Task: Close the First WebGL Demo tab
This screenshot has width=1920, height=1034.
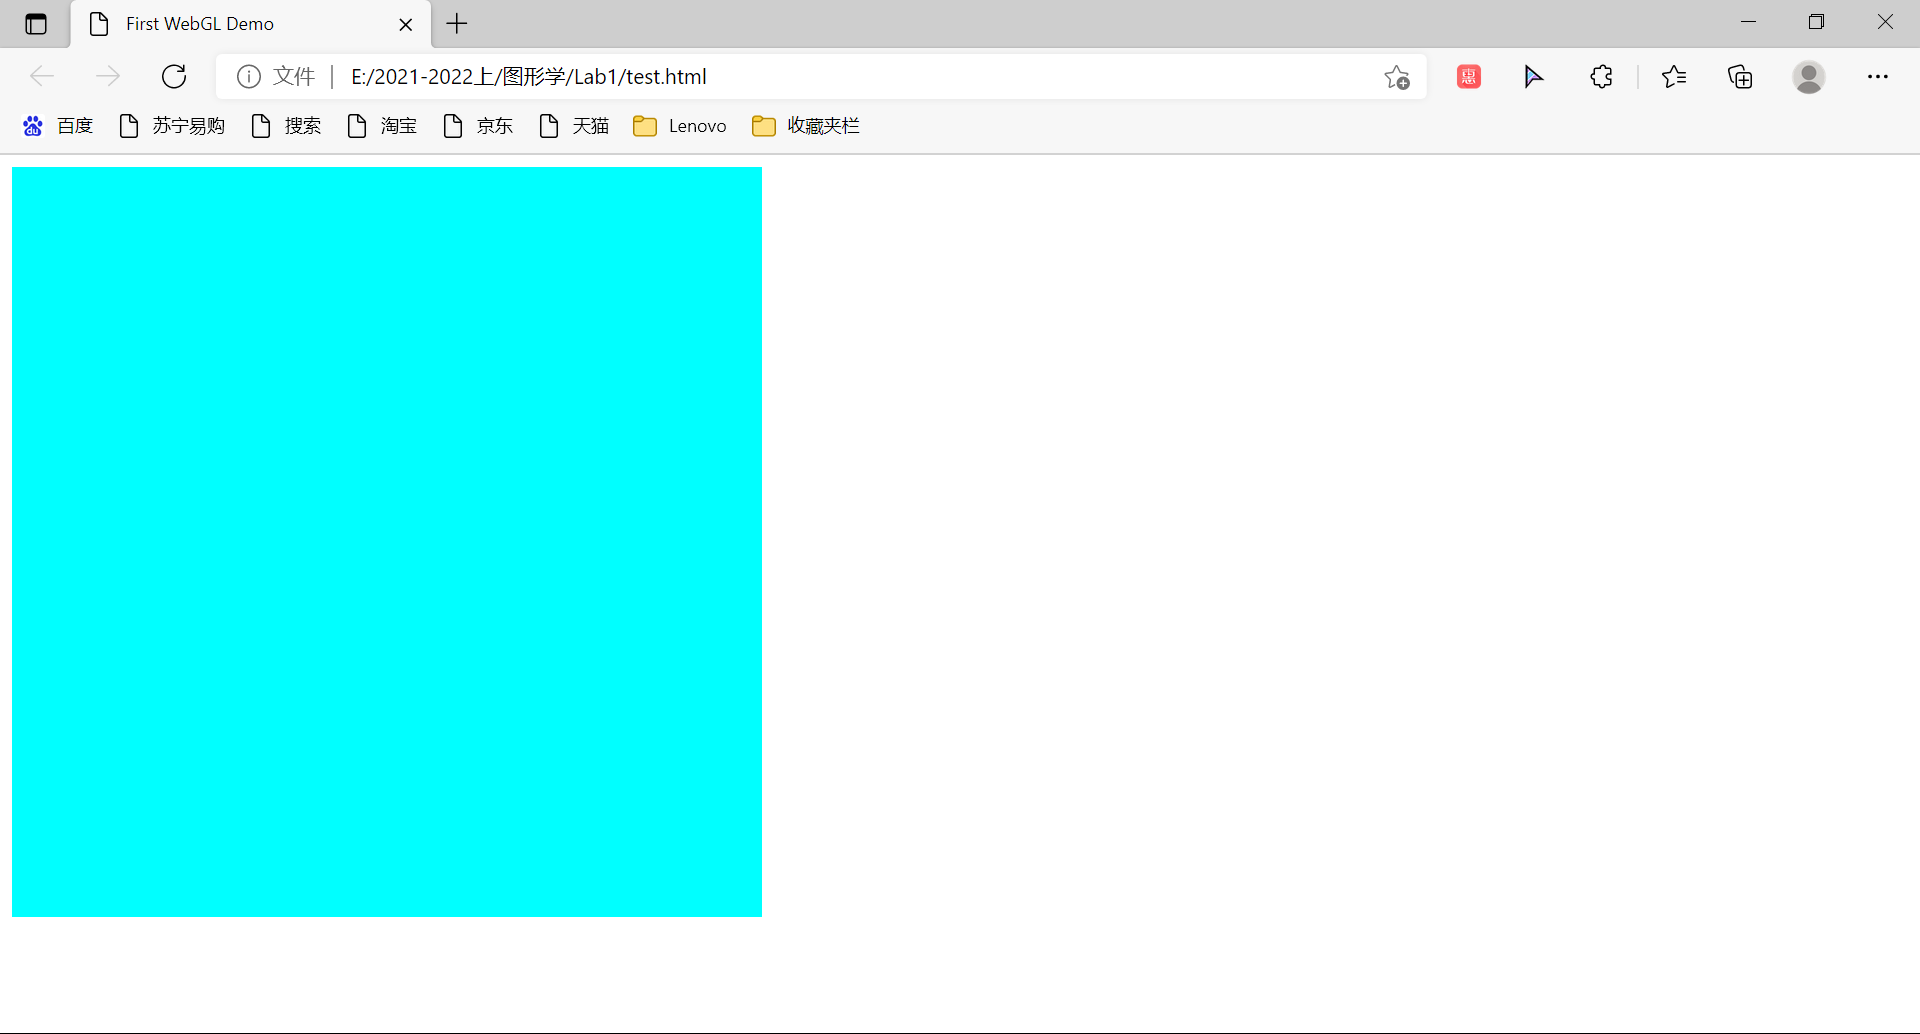Action: [x=406, y=25]
